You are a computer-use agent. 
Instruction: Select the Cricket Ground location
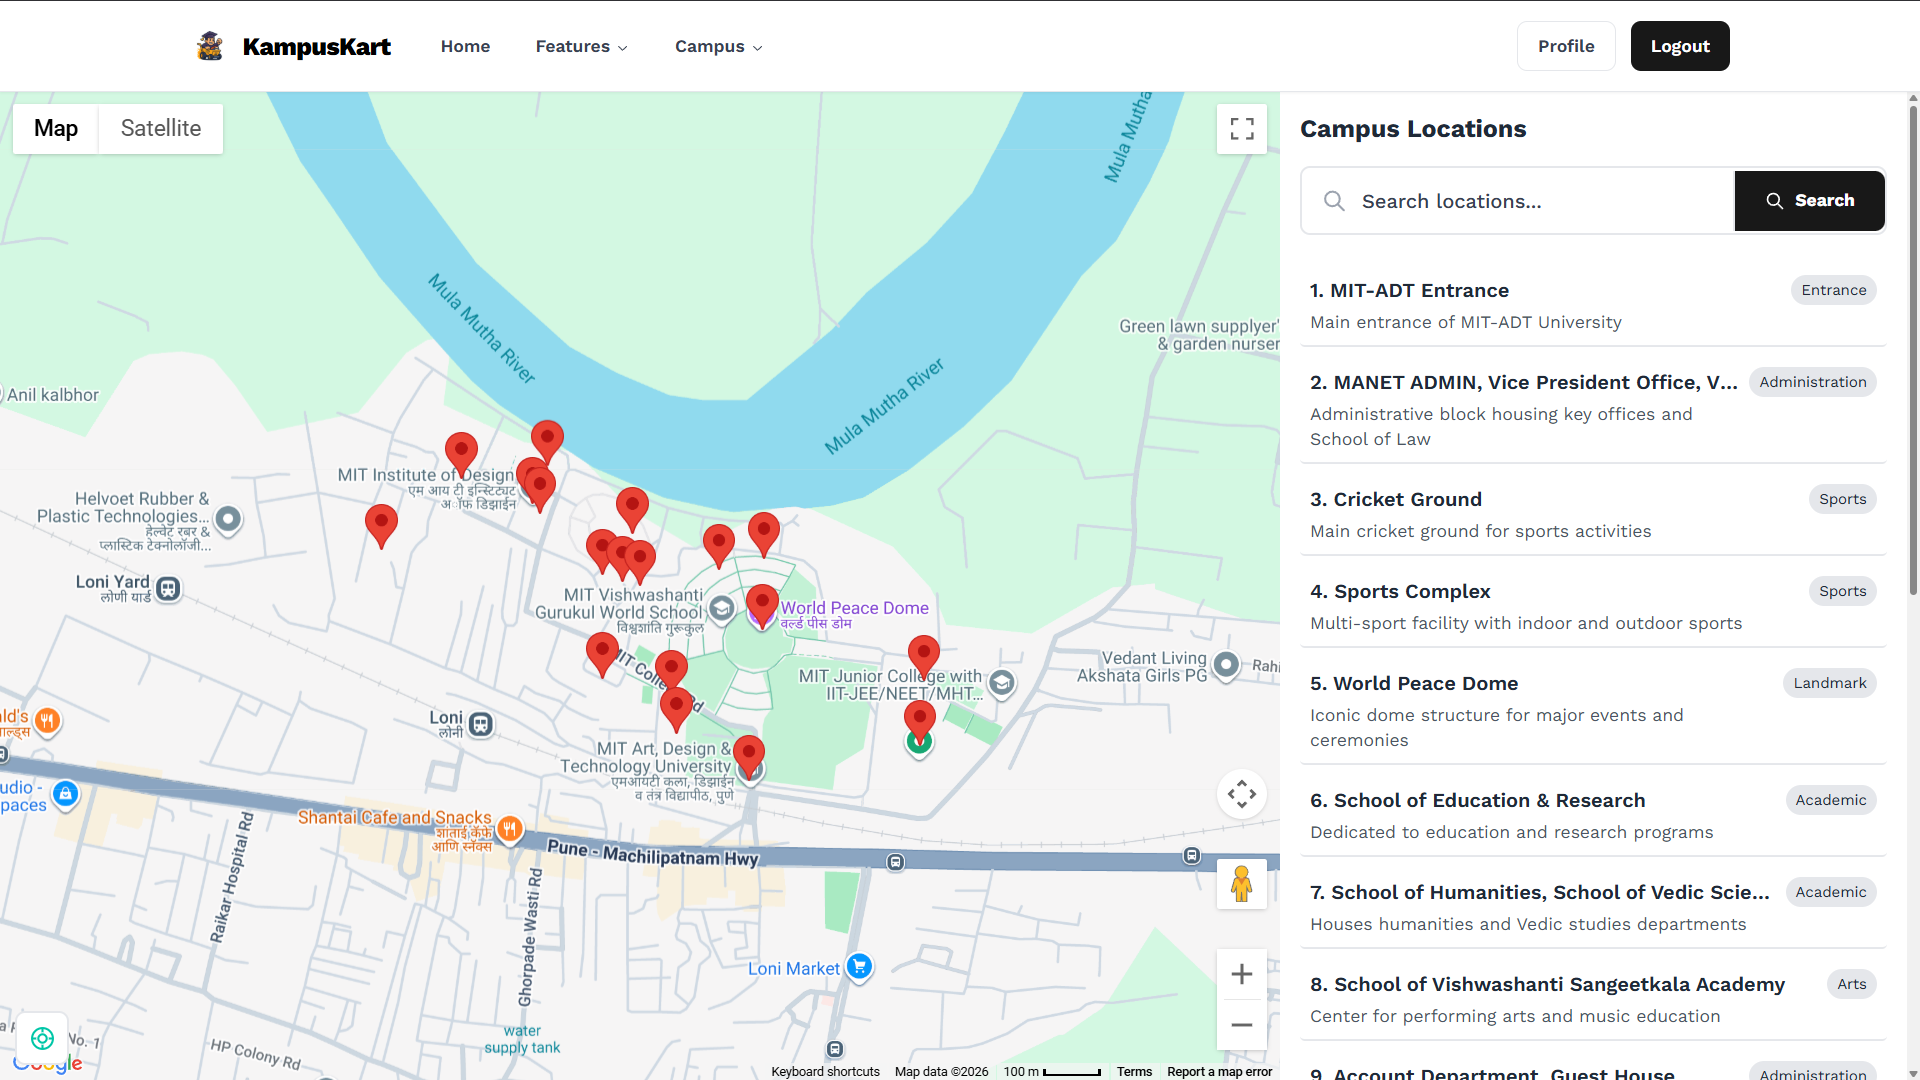pyautogui.click(x=1593, y=514)
